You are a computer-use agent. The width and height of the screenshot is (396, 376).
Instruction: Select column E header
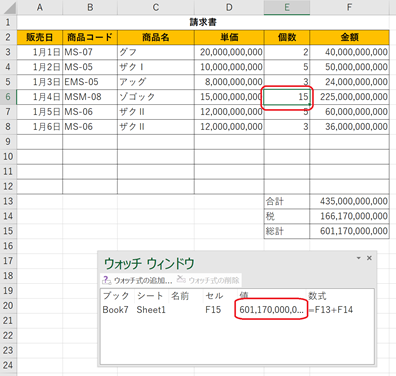click(287, 7)
